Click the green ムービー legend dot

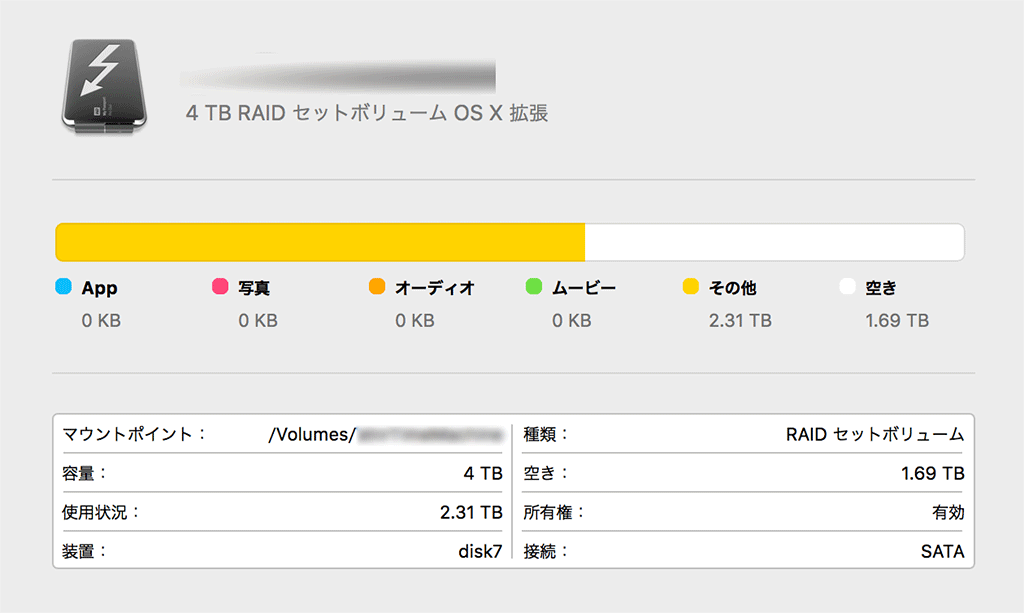tap(534, 288)
